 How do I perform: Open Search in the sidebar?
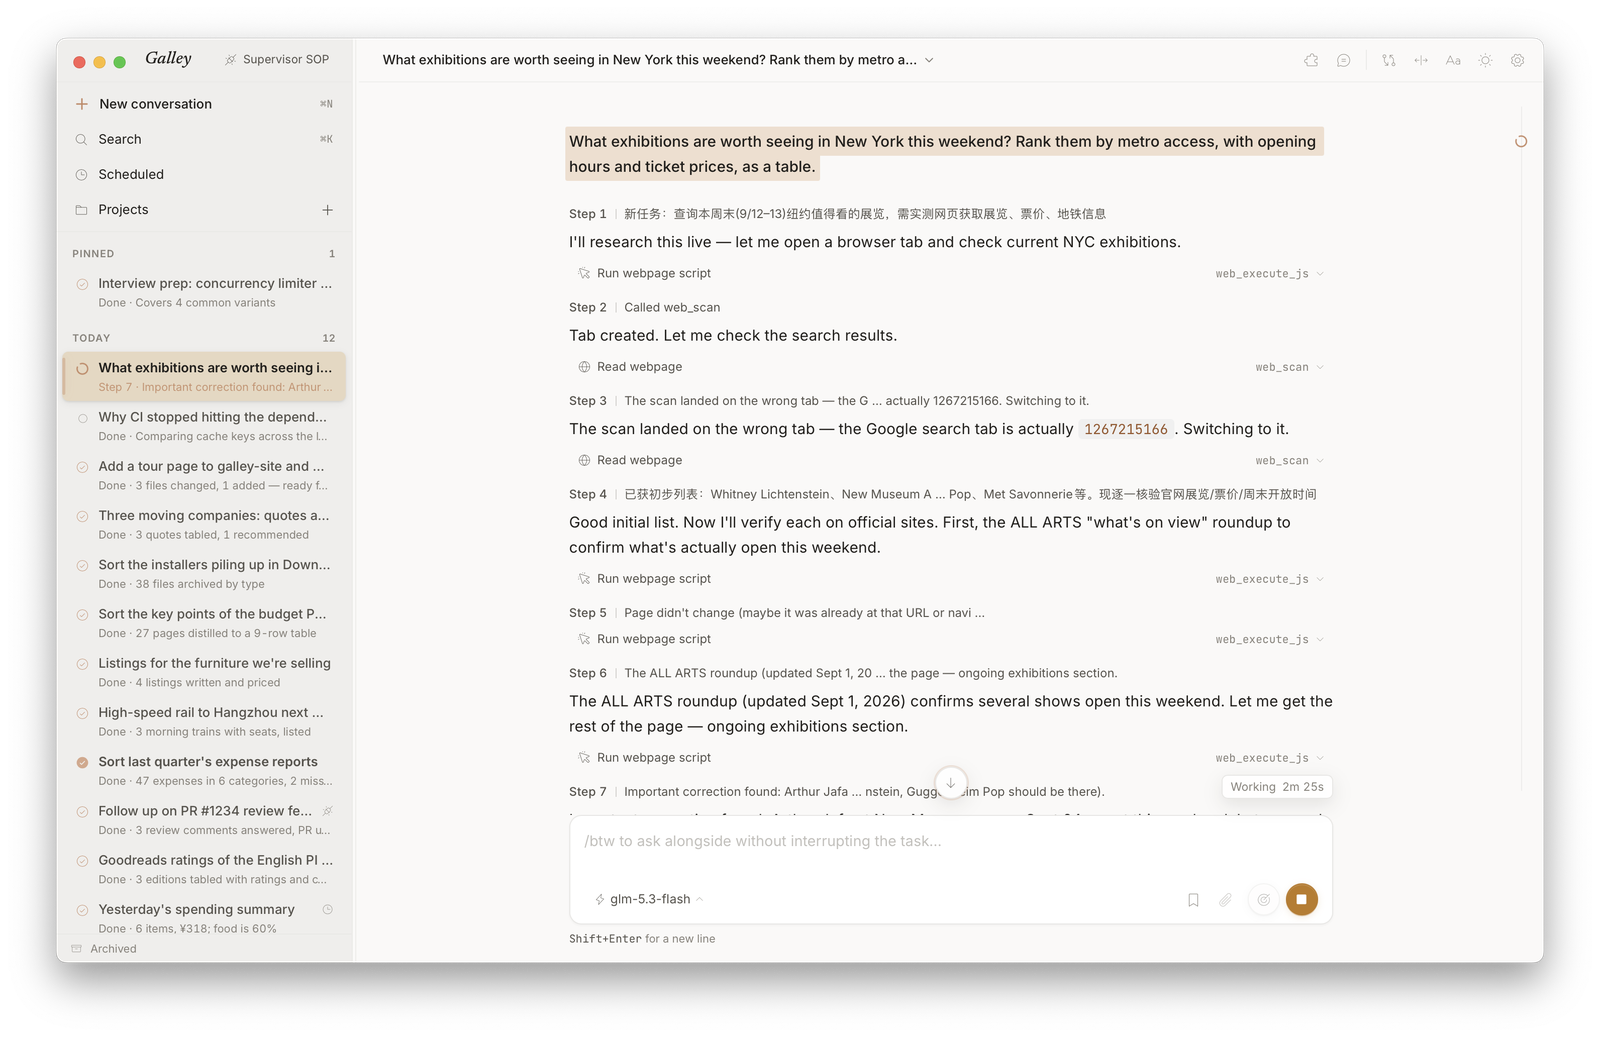point(204,139)
